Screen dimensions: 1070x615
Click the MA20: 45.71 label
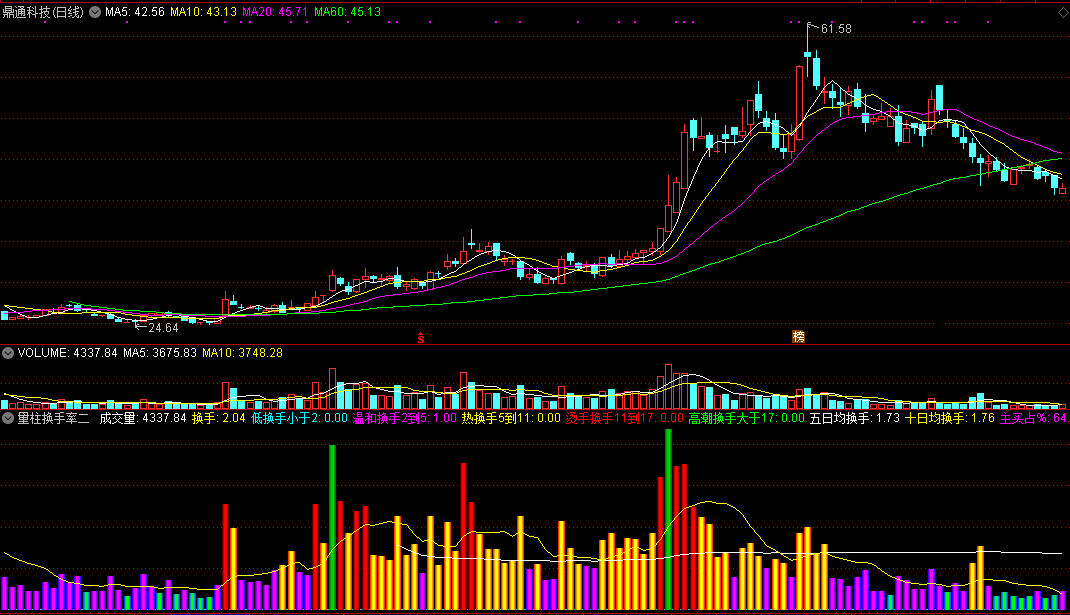(x=275, y=12)
